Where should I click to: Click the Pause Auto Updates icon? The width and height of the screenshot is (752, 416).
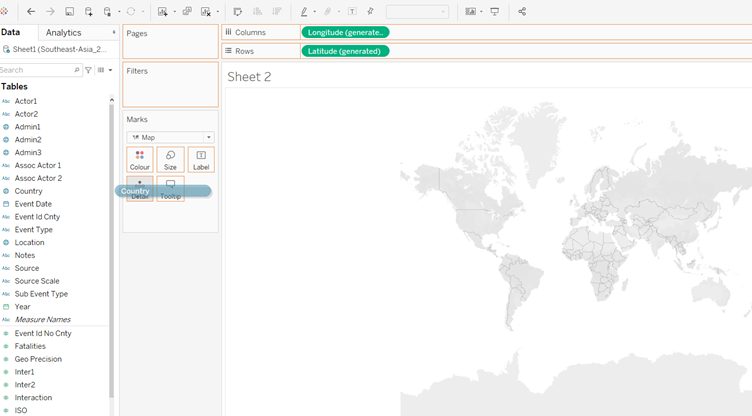pyautogui.click(x=107, y=12)
